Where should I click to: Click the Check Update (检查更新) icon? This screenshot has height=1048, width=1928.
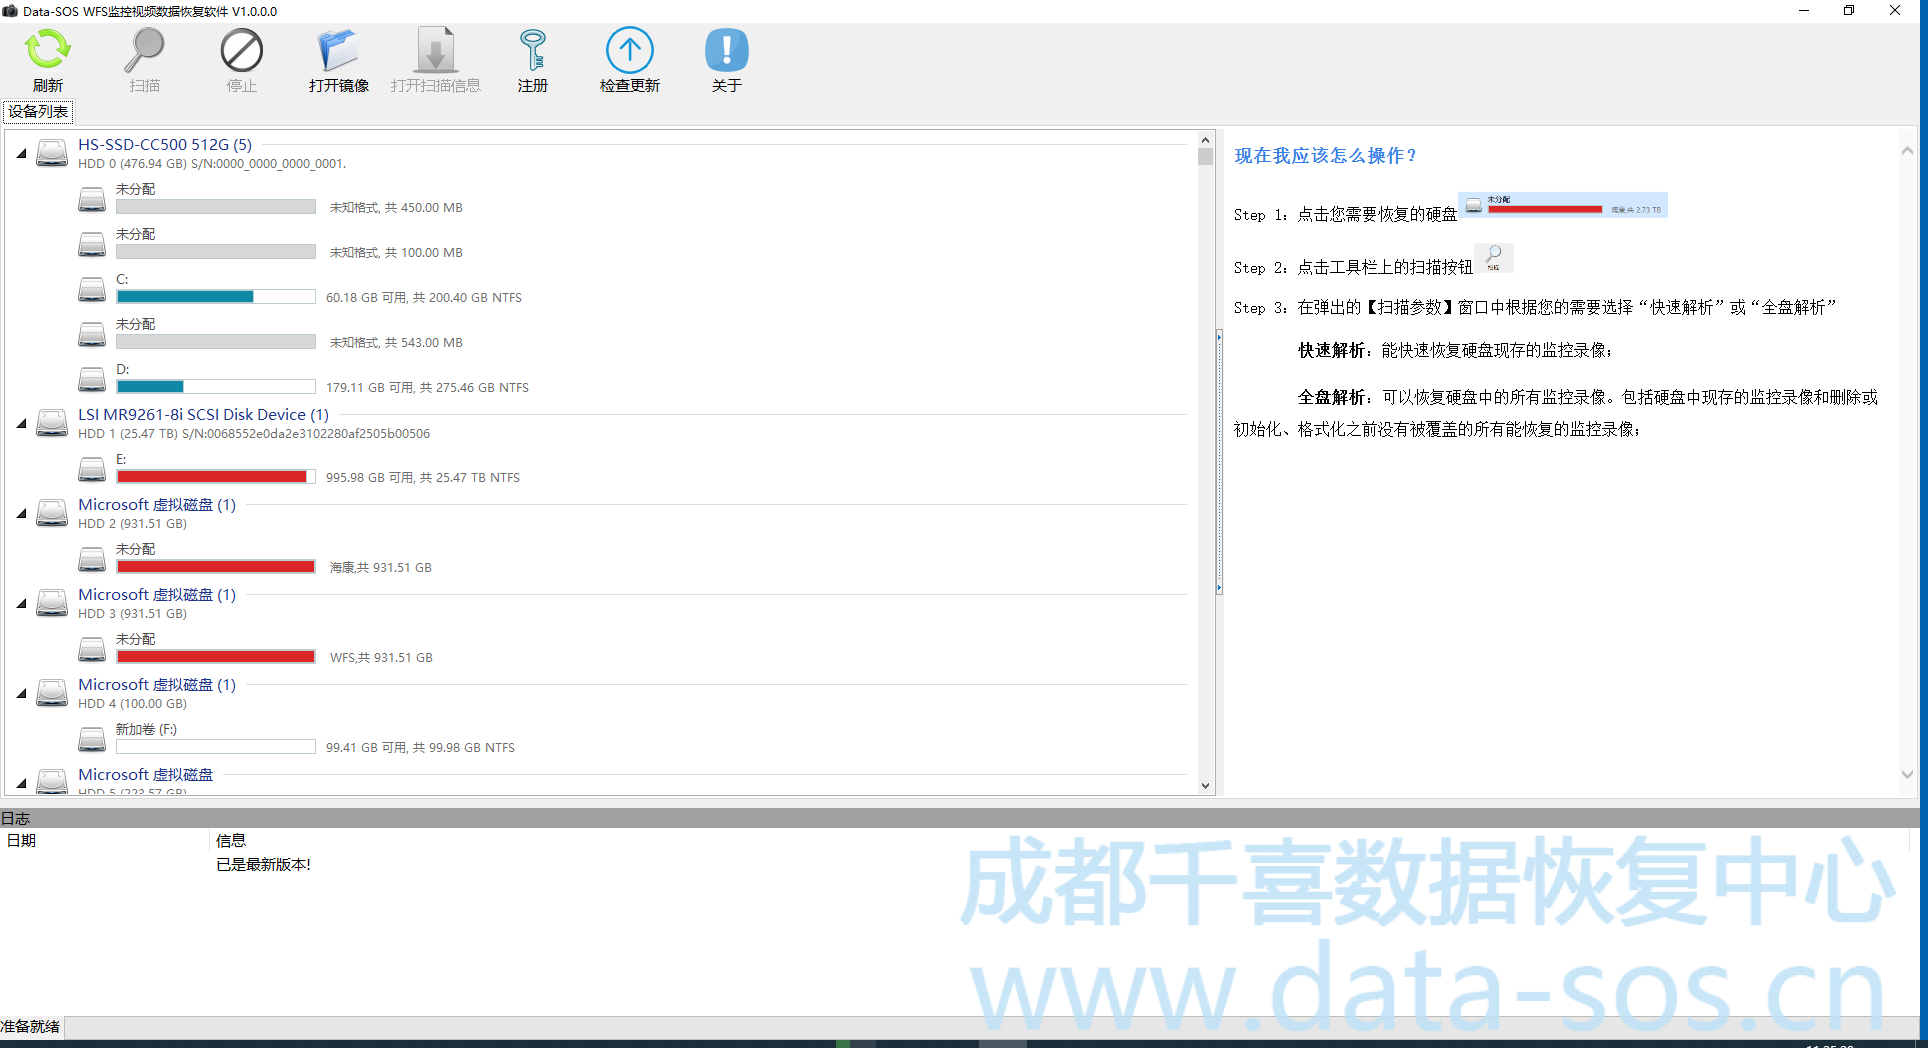tap(629, 52)
